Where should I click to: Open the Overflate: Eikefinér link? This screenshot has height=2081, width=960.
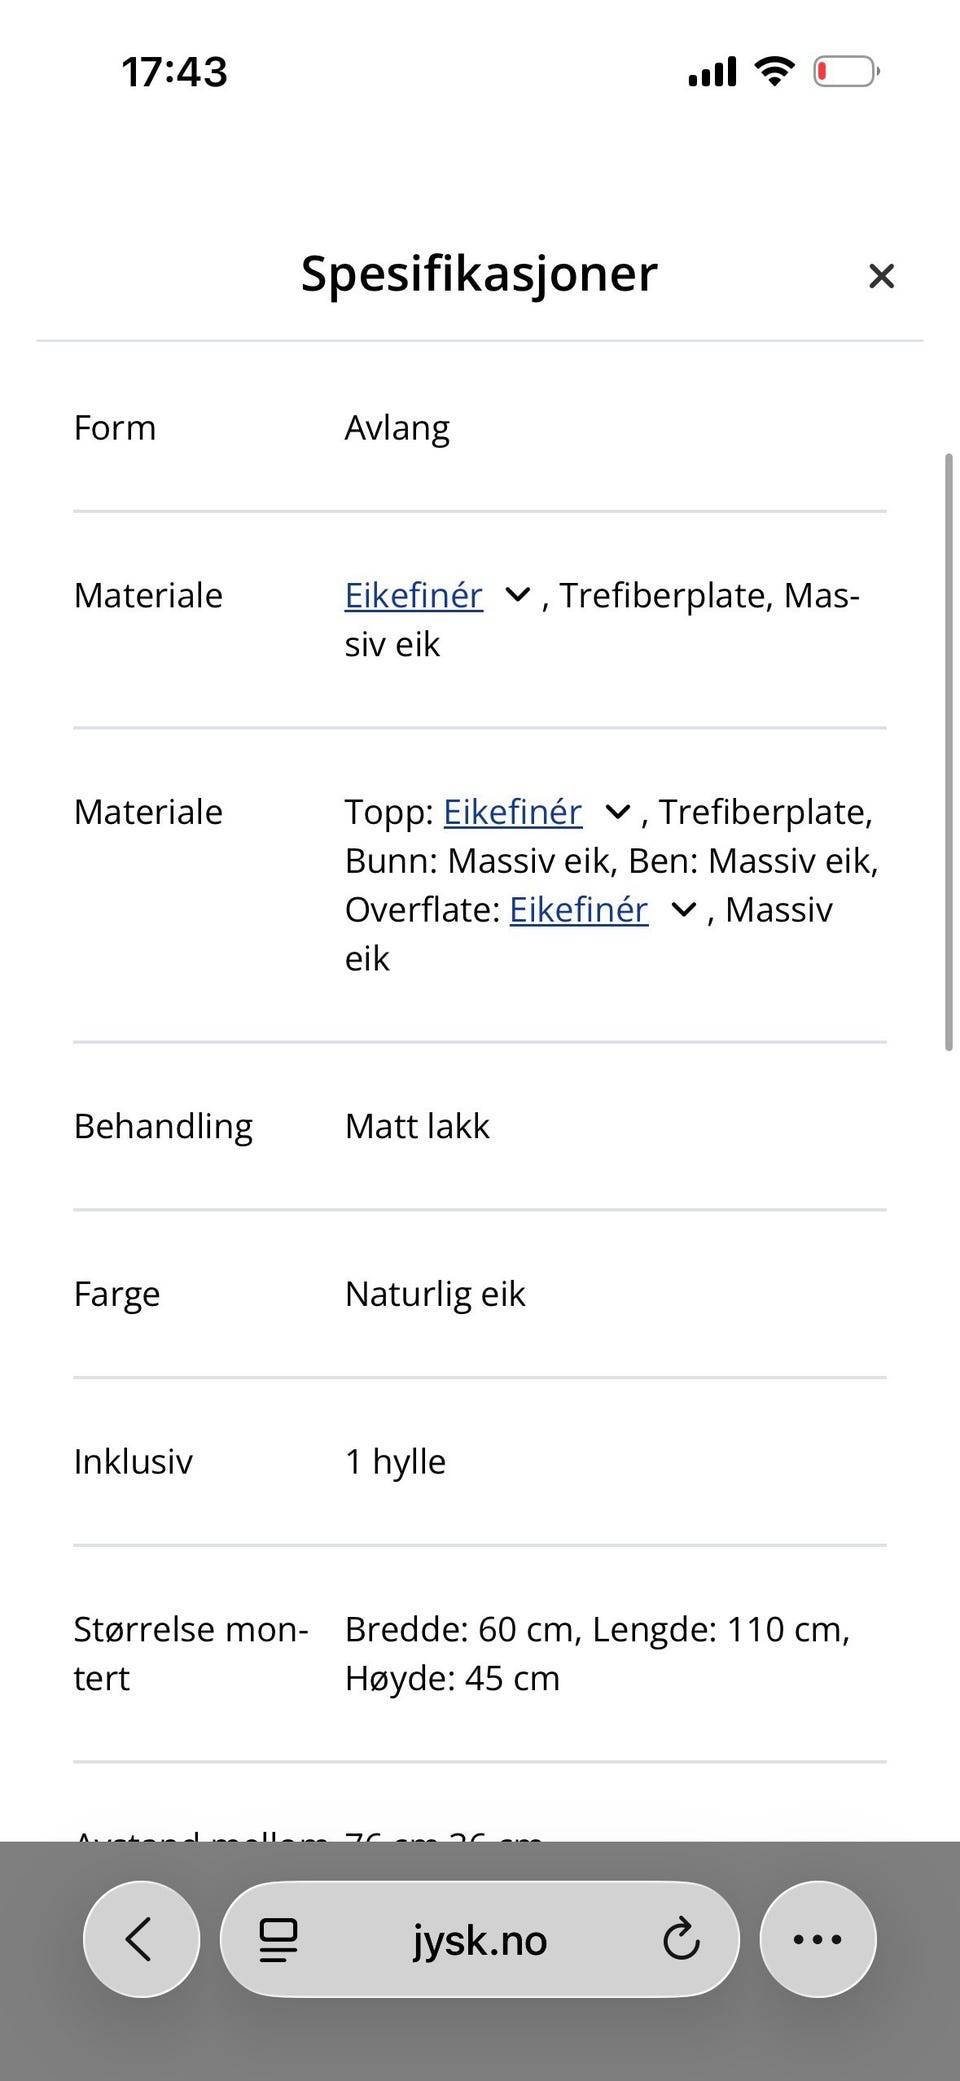coord(579,910)
